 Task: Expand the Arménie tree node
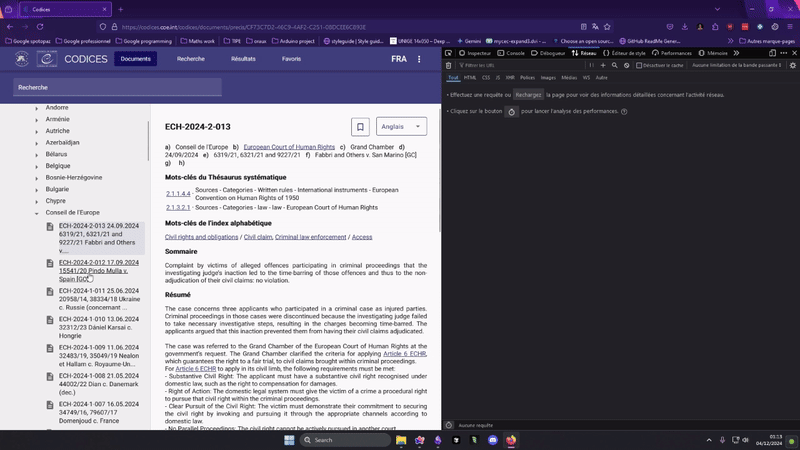pos(37,120)
